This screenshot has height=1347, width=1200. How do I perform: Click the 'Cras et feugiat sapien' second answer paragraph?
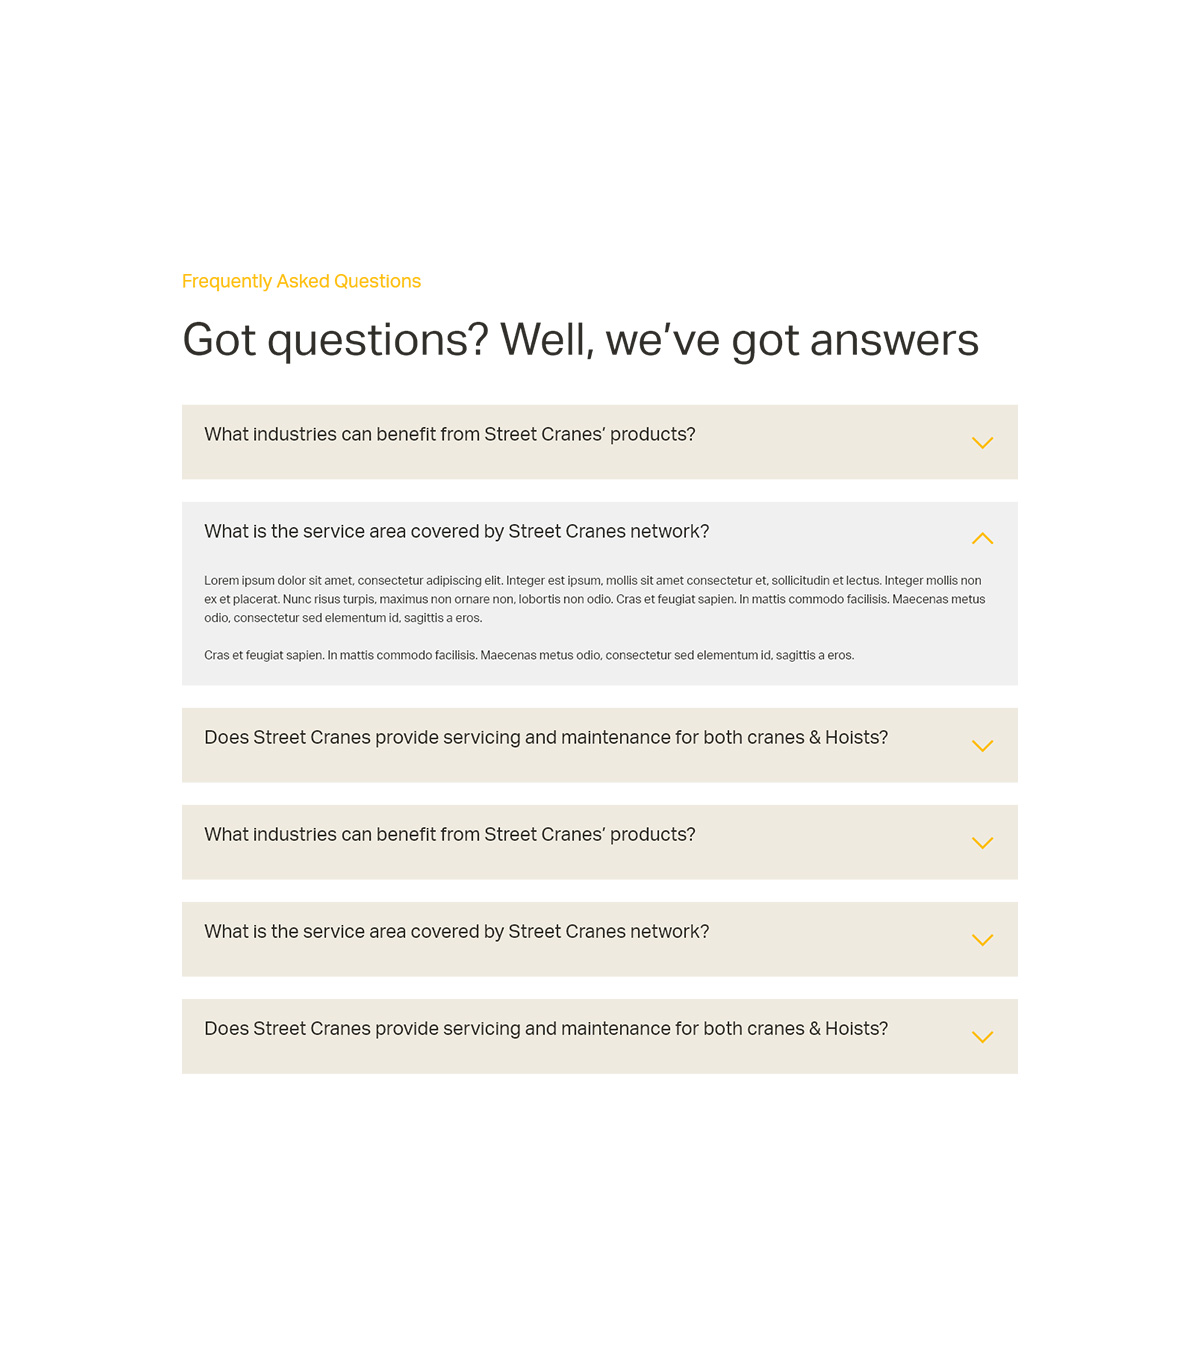tap(529, 655)
